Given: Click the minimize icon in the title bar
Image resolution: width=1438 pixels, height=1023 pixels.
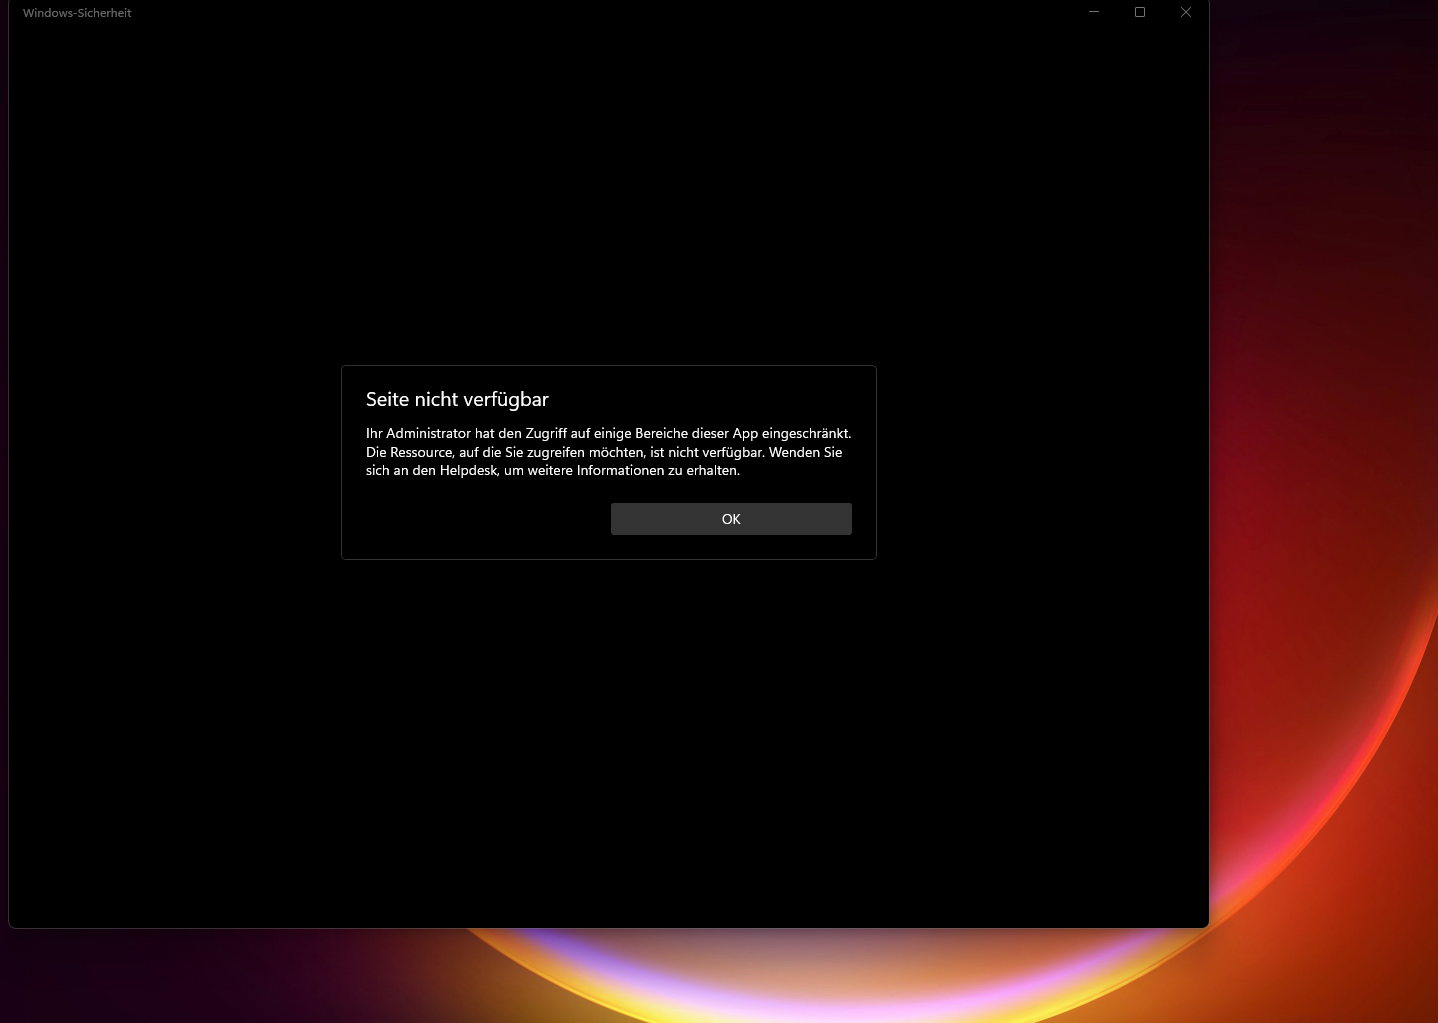Looking at the screenshot, I should click(x=1093, y=12).
